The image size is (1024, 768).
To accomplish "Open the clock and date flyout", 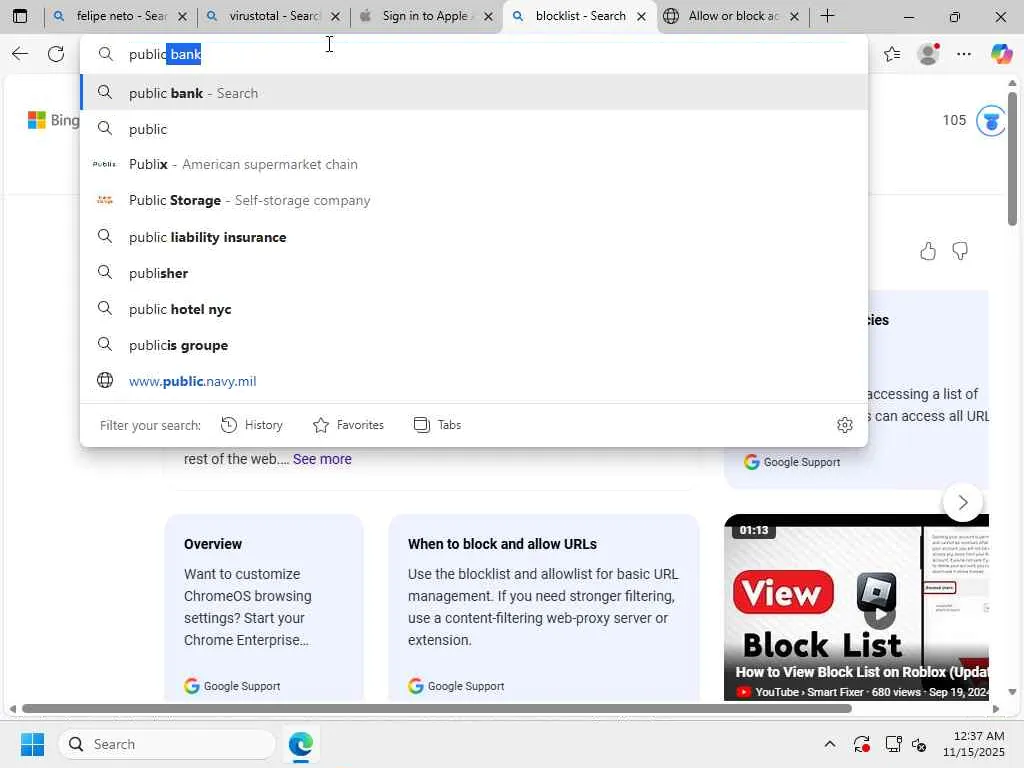I will pos(973,744).
